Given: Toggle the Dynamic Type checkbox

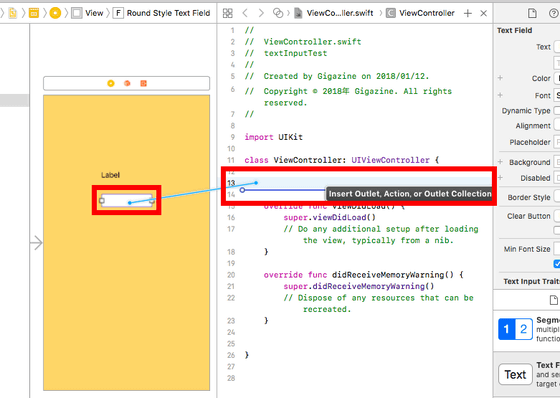Looking at the screenshot, I should tap(557, 111).
